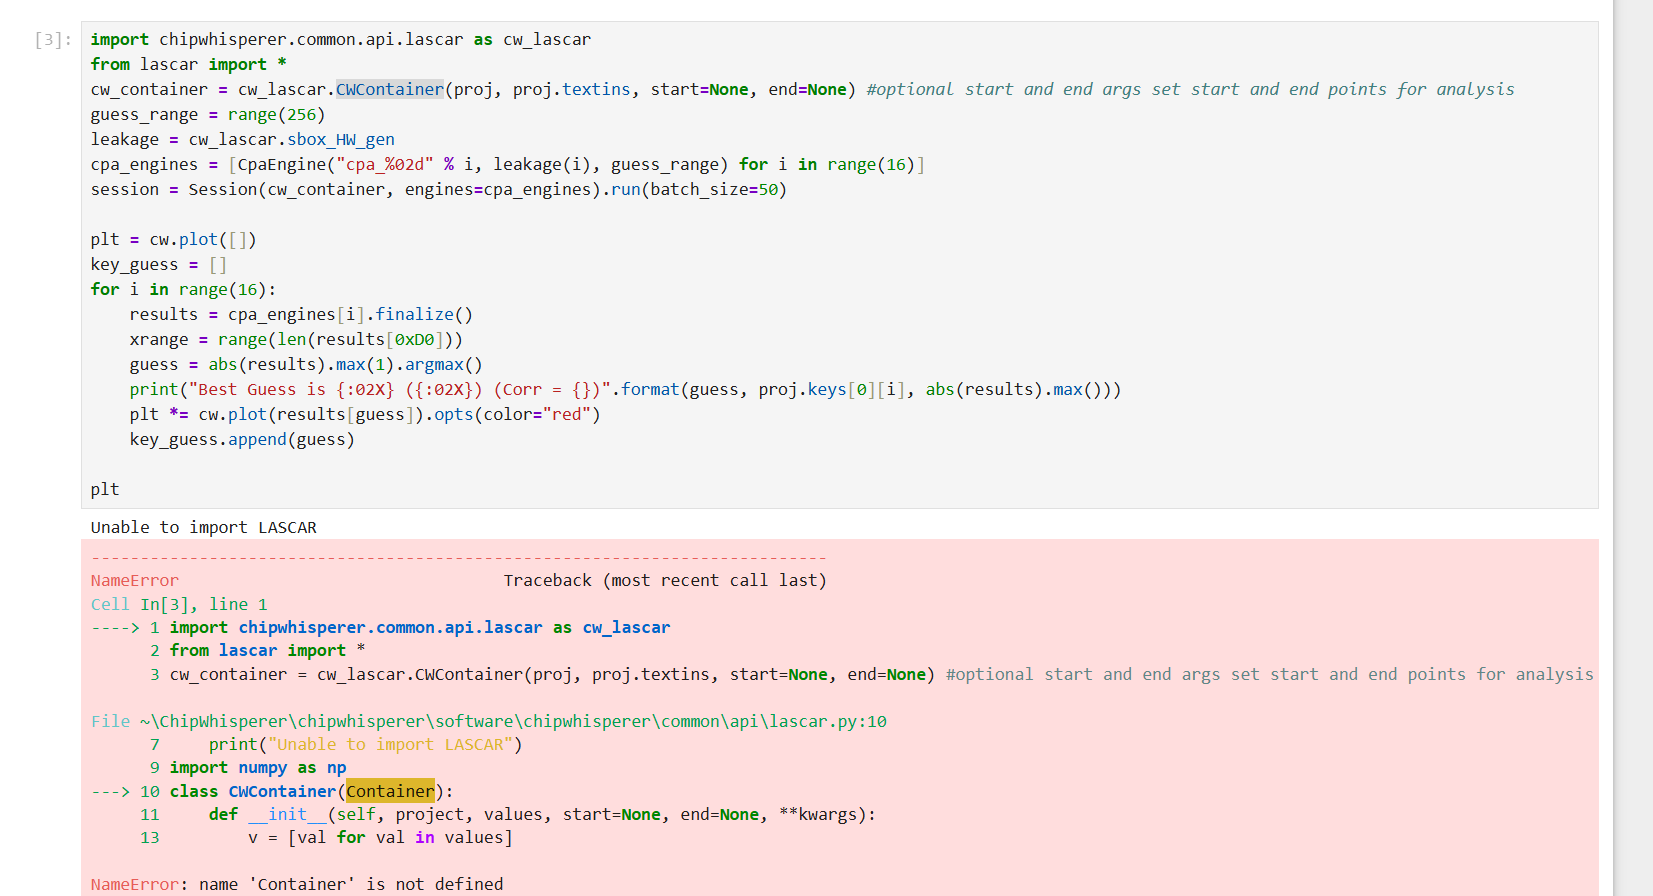
Task: Click the "red" color string in code
Action: (x=567, y=415)
